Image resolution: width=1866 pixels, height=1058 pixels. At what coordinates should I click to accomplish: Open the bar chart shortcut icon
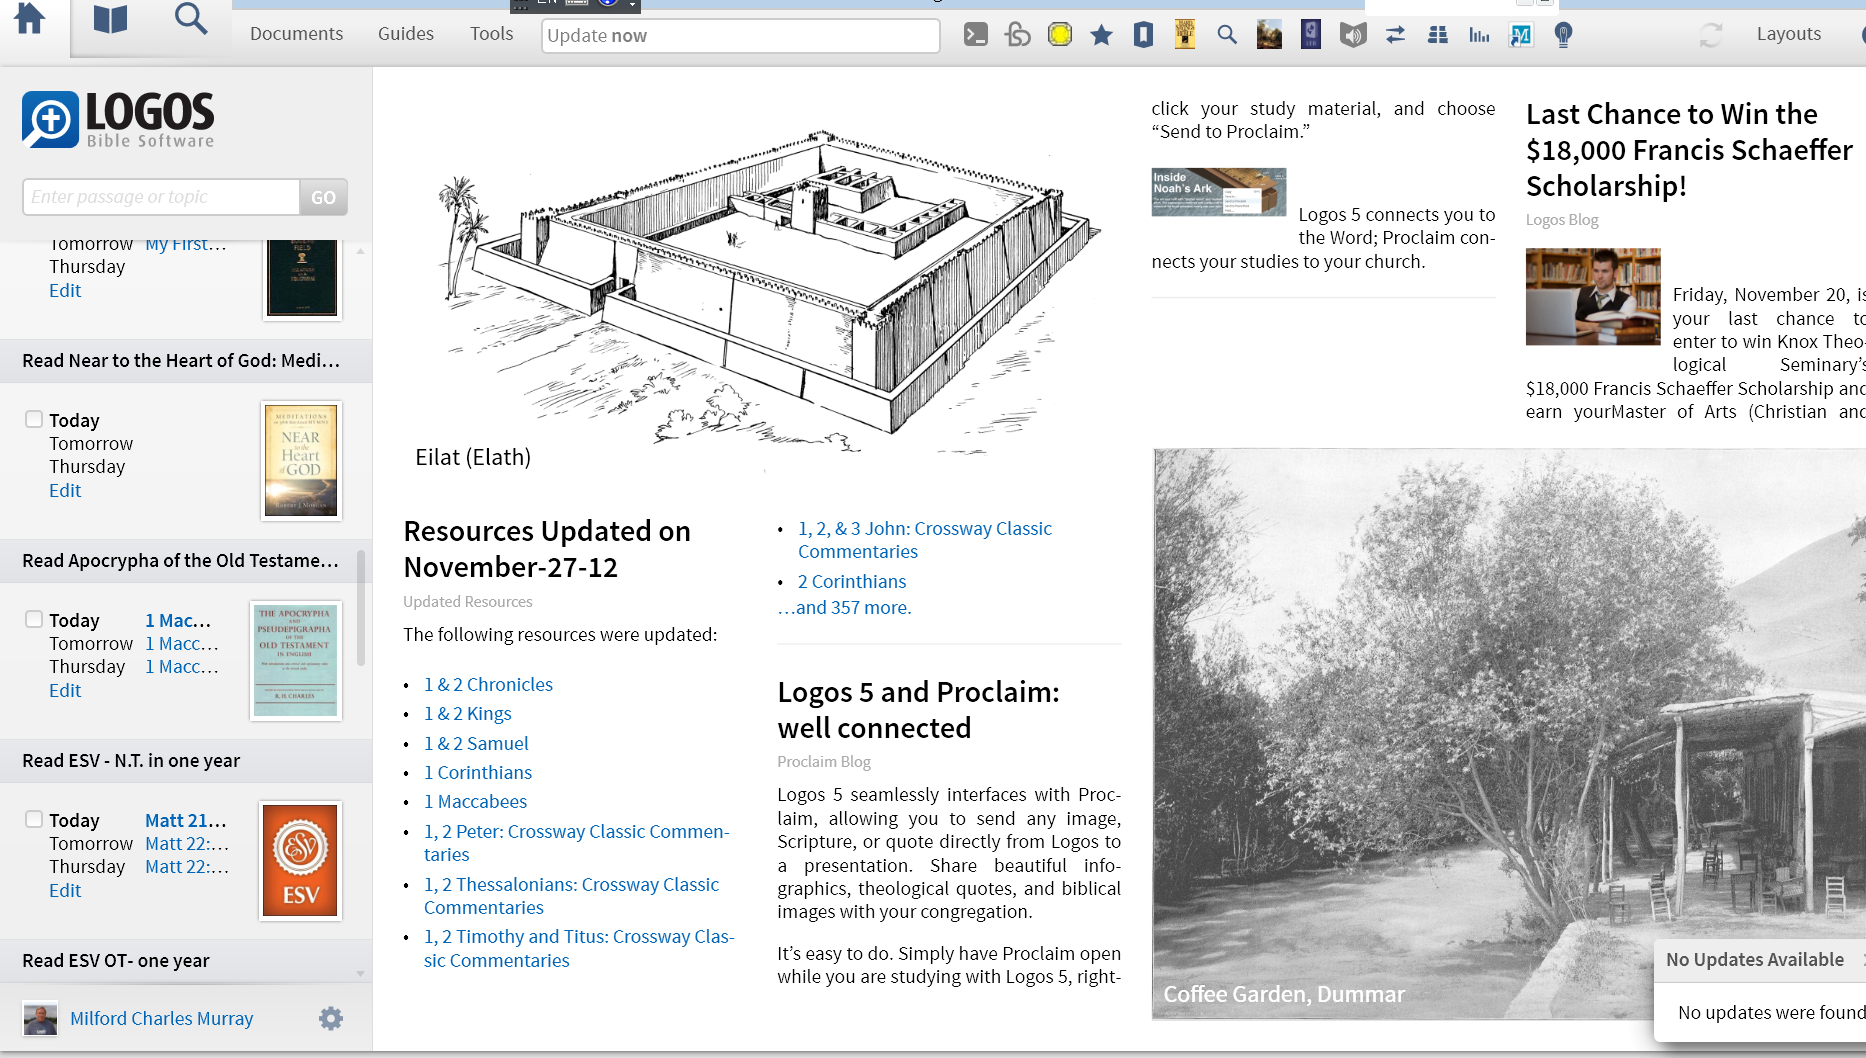(x=1479, y=35)
